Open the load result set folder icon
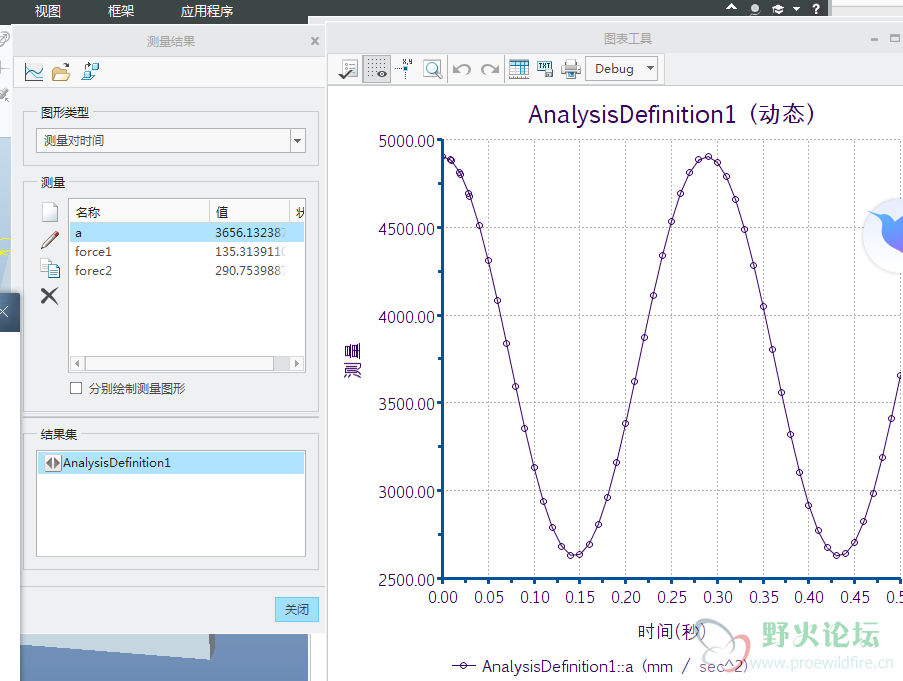Viewport: 903px width, 681px height. [x=61, y=72]
